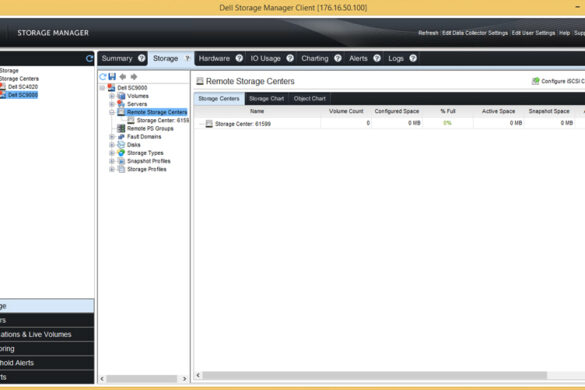
Task: Go forward with the right arrow toolbar icon
Action: 134,77
